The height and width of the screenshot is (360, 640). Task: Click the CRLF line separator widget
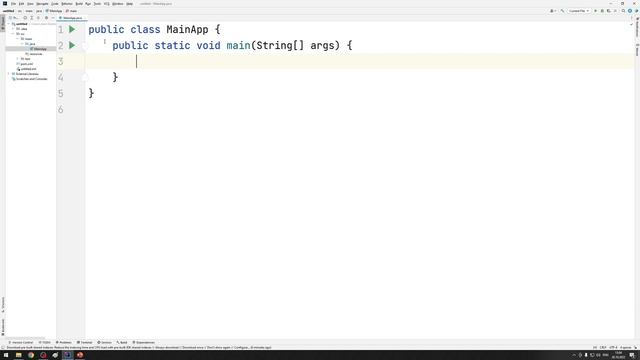(x=603, y=348)
